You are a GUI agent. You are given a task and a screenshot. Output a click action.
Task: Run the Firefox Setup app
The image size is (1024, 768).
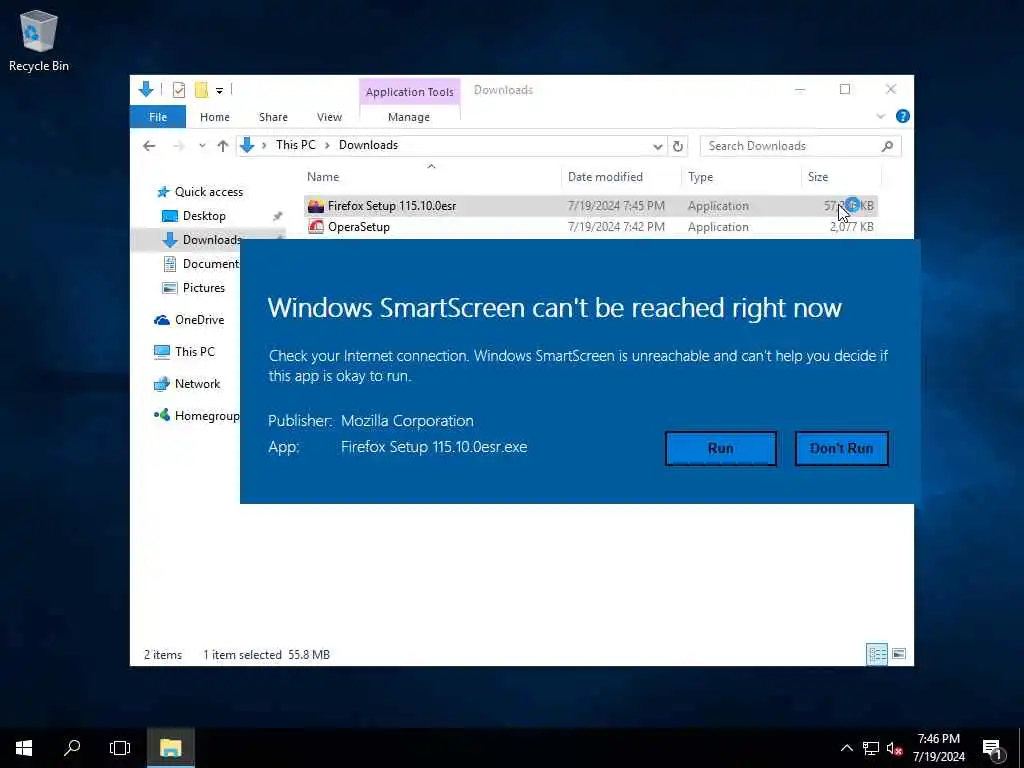click(720, 448)
